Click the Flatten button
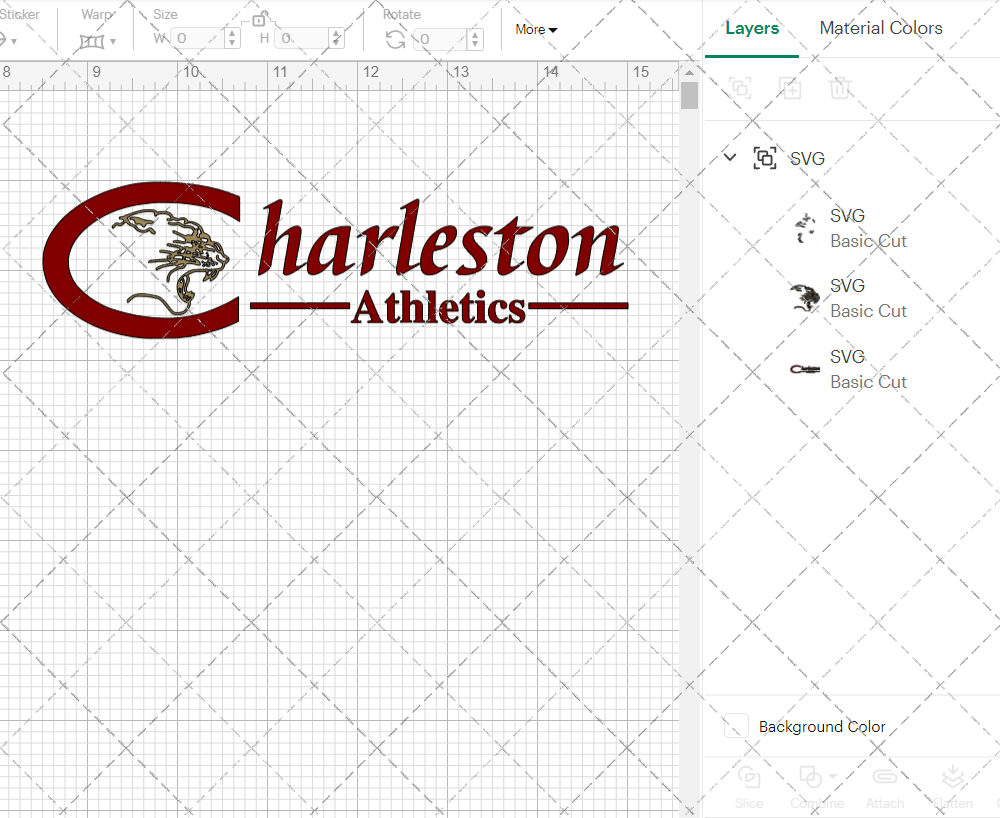1000x818 pixels. click(953, 787)
